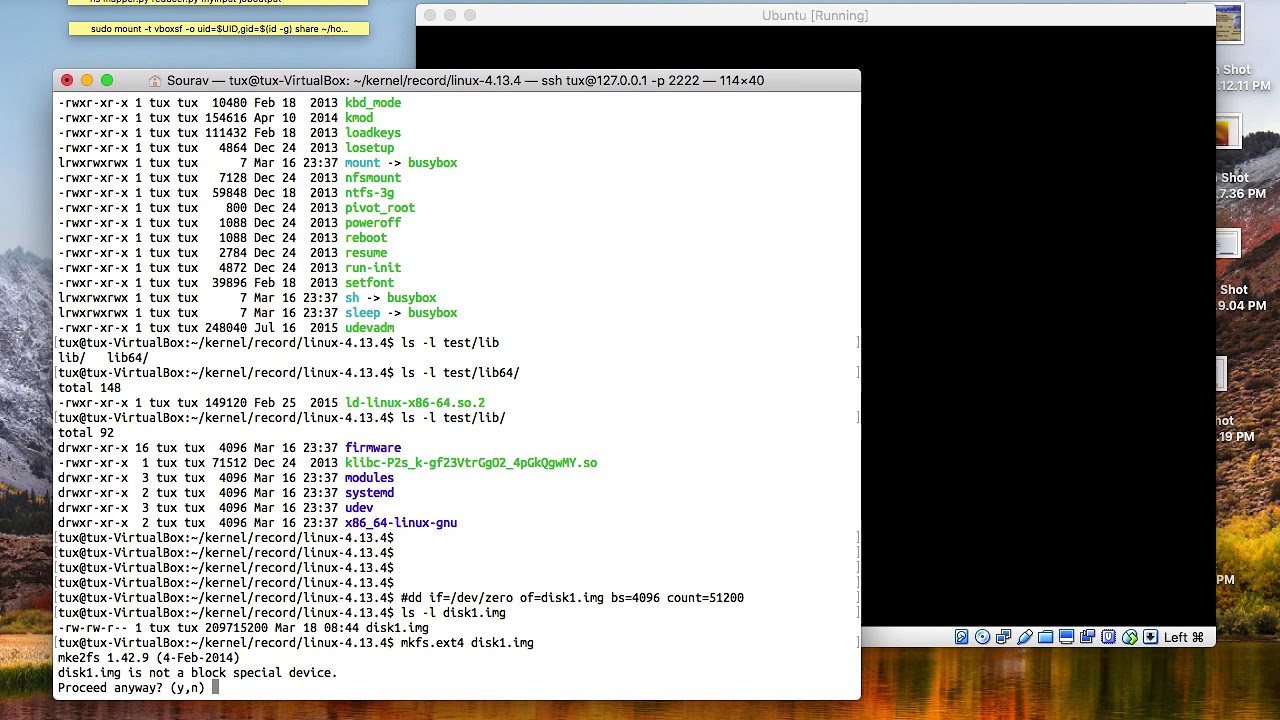Click the optical disc icon in VirtualBox status bar

(x=982, y=637)
